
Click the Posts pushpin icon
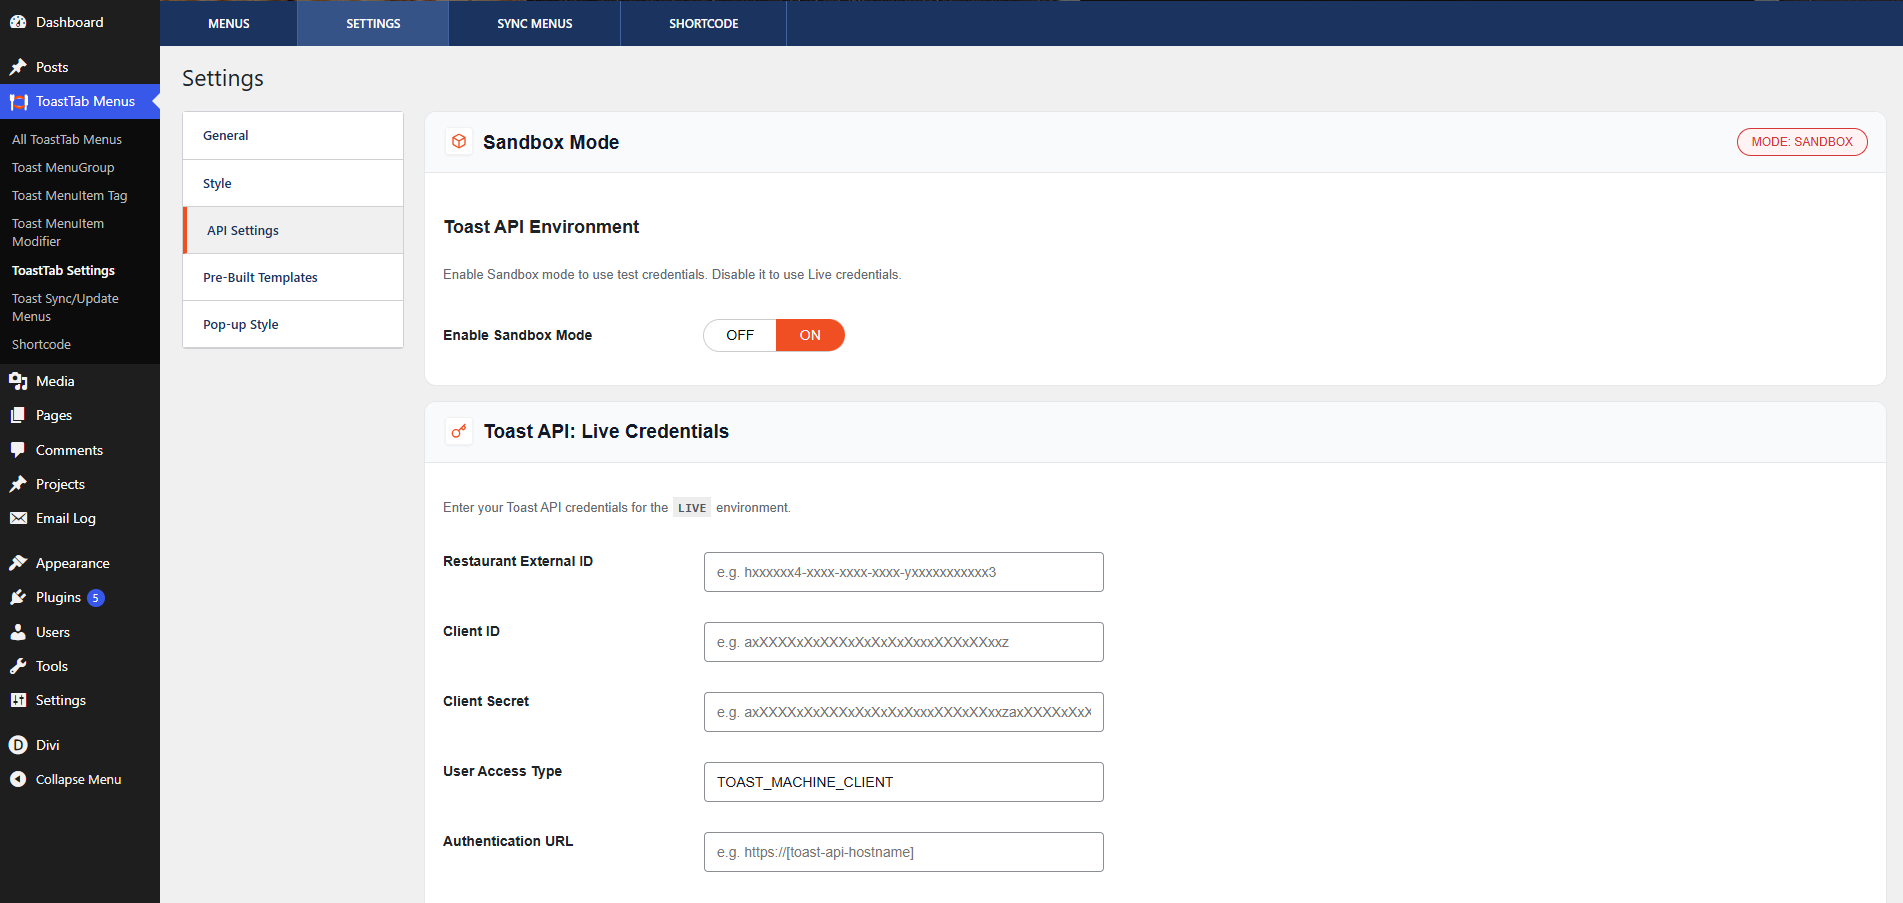coord(18,67)
